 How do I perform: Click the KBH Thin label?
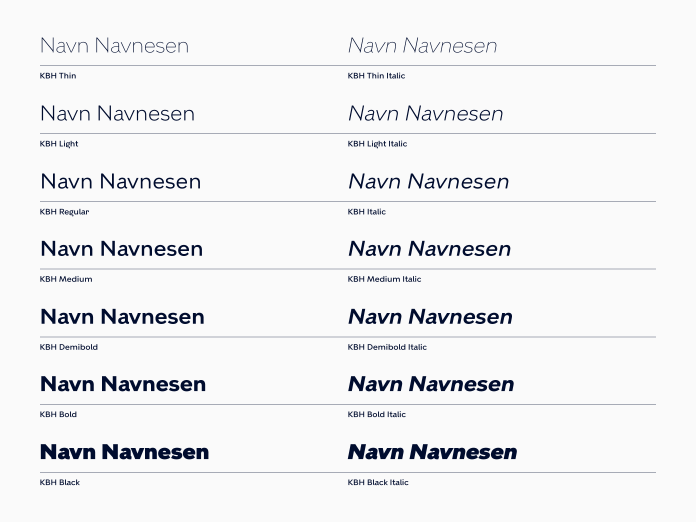click(x=58, y=76)
